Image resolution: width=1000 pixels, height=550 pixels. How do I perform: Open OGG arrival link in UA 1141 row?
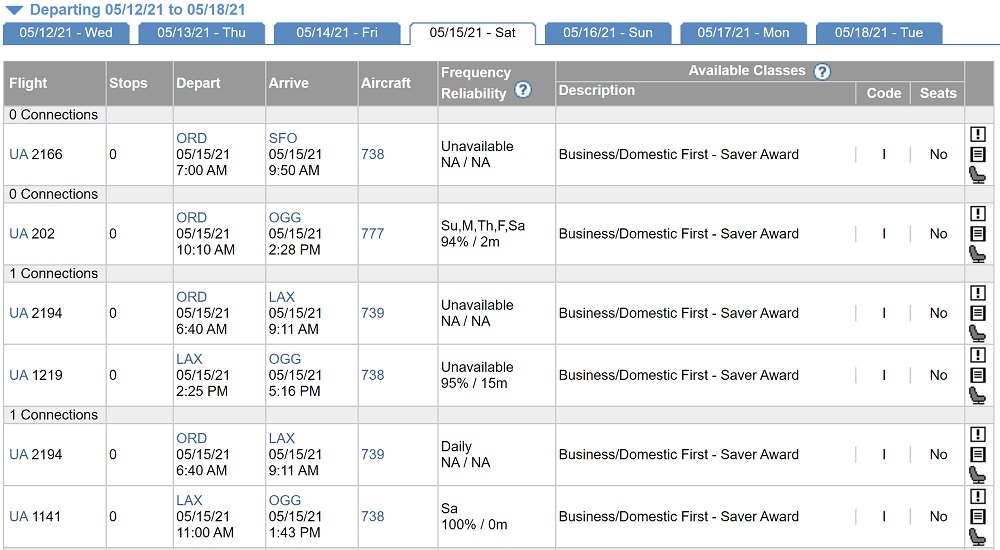[284, 500]
